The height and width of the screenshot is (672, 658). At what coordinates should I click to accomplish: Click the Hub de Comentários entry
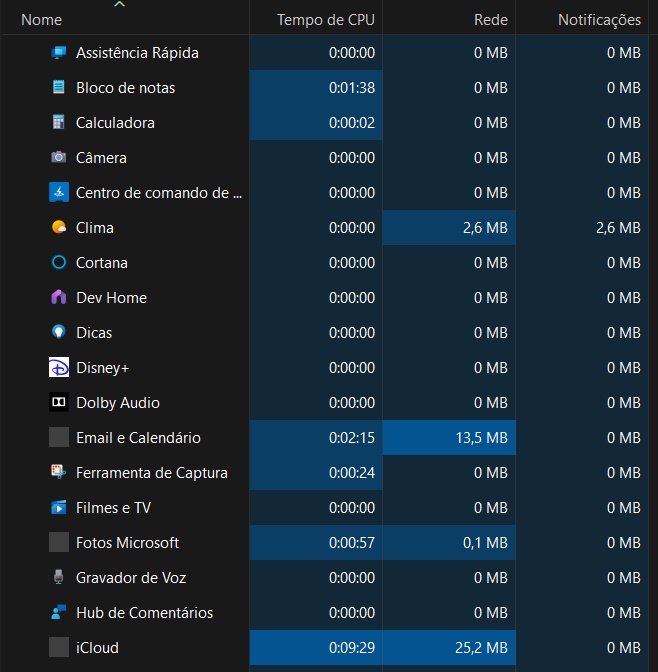(144, 613)
